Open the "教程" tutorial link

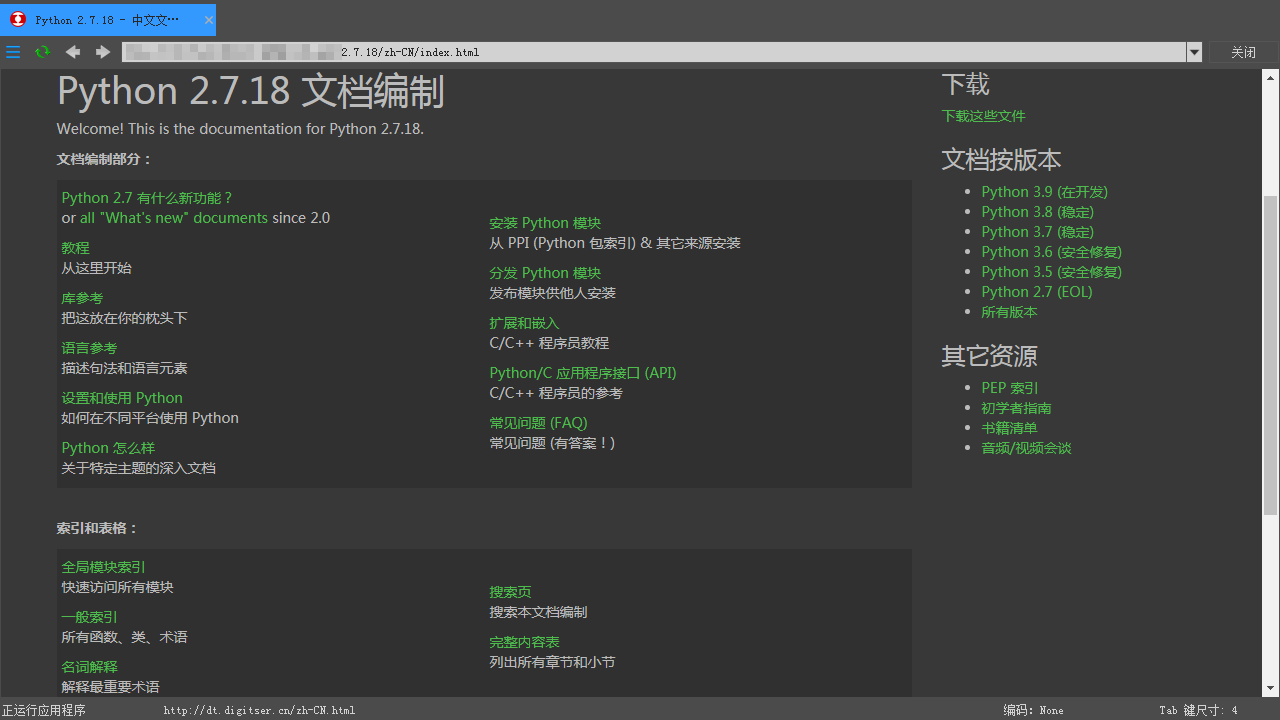(x=75, y=247)
